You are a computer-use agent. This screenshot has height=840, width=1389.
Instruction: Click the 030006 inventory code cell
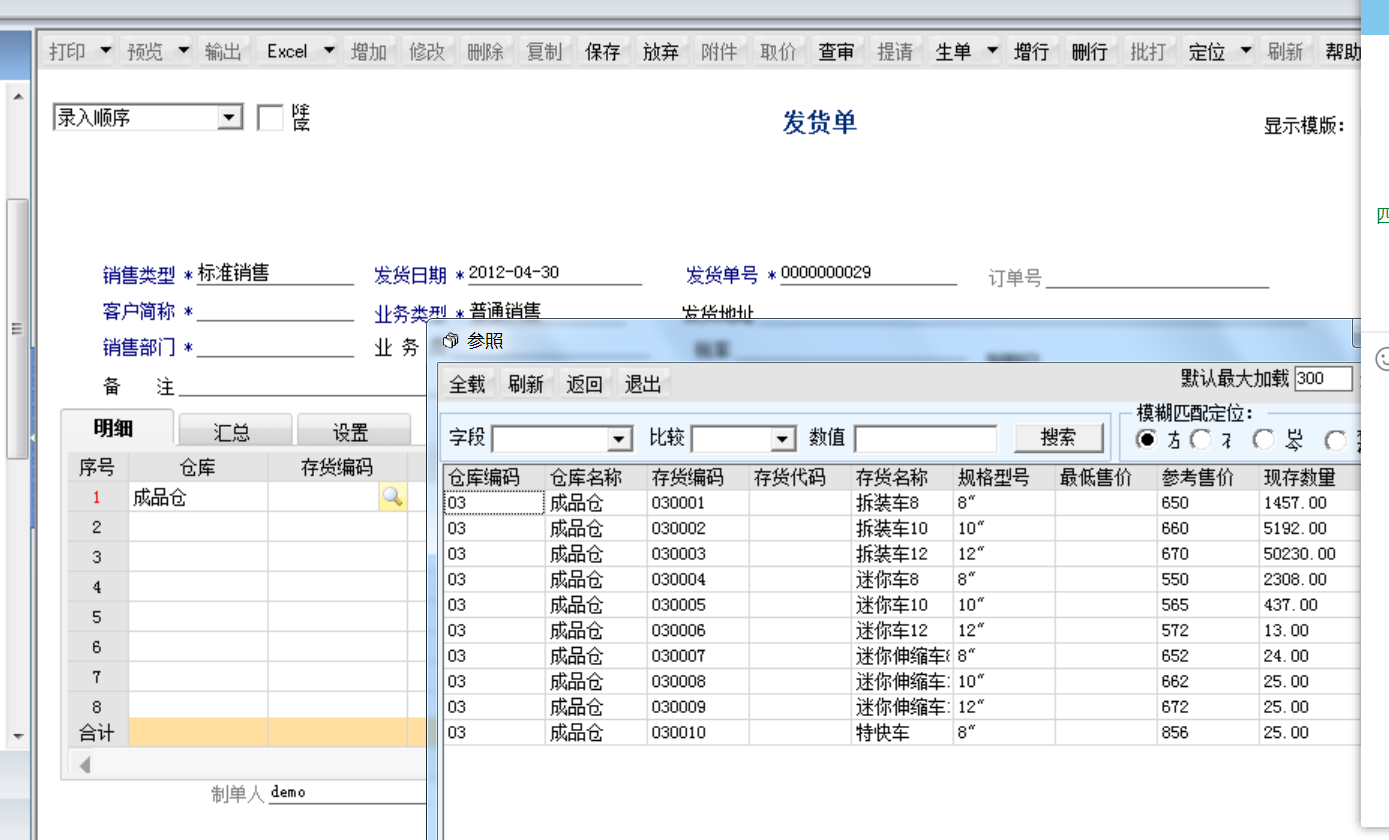click(698, 631)
